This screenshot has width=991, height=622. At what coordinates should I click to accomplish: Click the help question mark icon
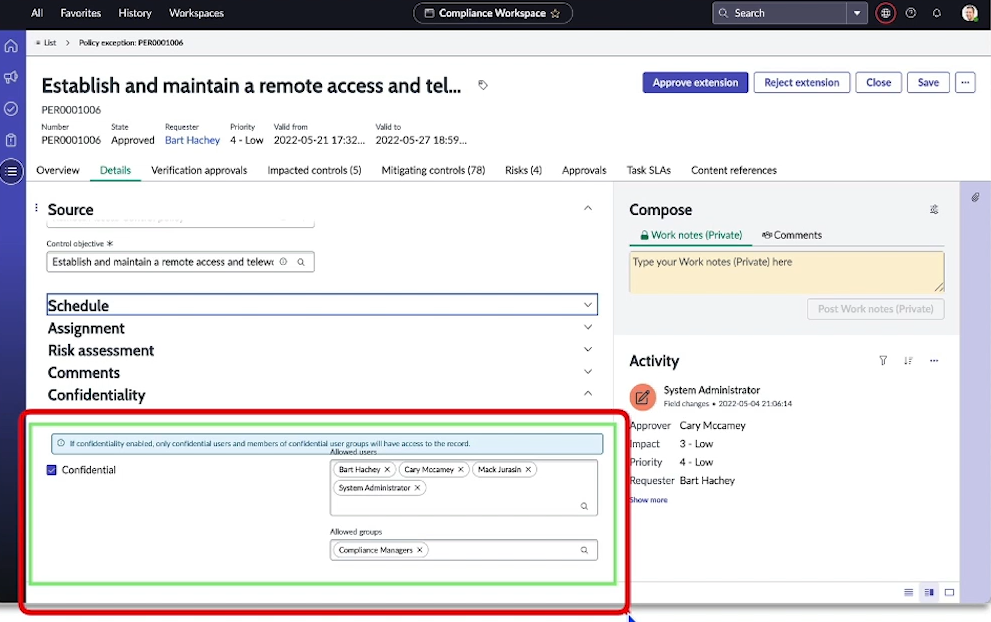(x=911, y=13)
